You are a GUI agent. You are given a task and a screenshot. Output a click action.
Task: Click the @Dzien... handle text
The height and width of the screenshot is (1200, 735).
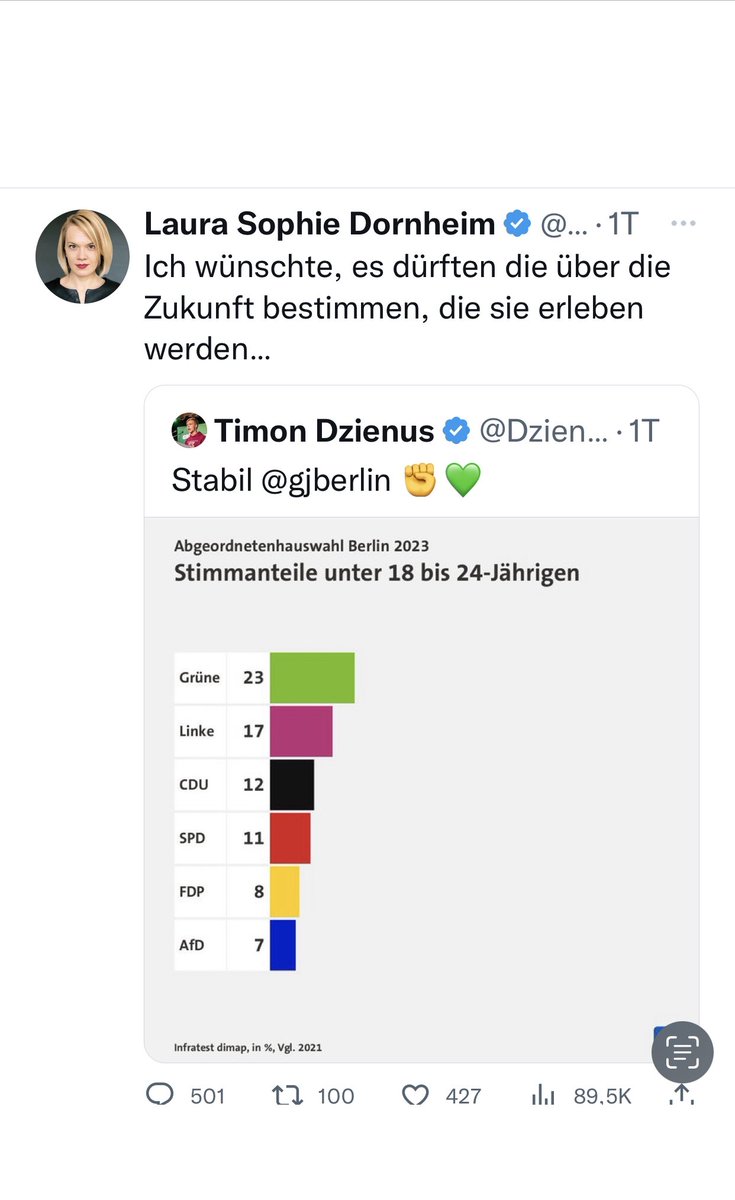(543, 431)
